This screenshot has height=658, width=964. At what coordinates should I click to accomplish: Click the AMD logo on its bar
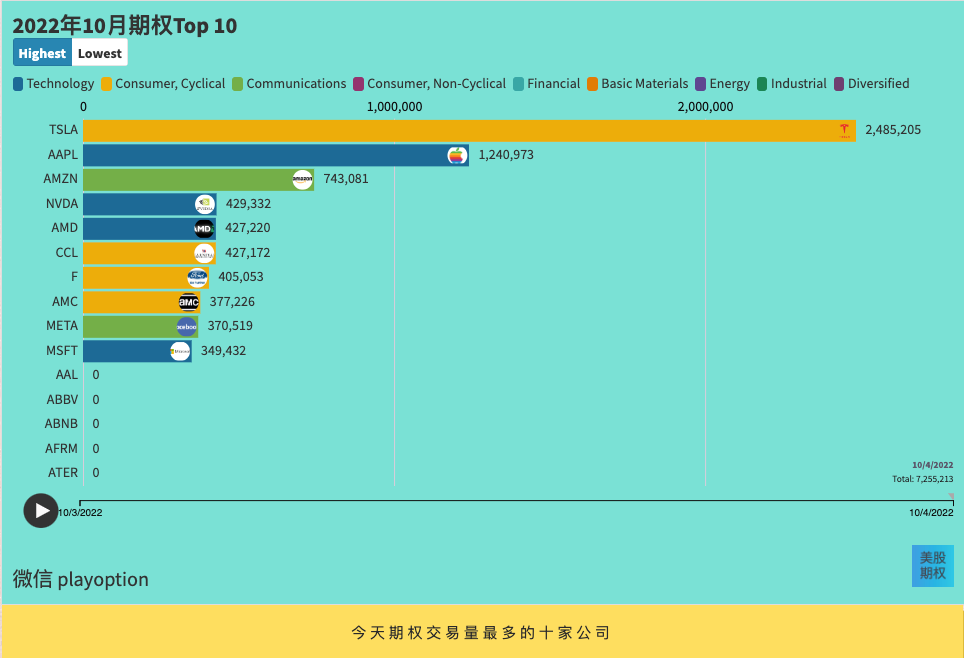[204, 229]
